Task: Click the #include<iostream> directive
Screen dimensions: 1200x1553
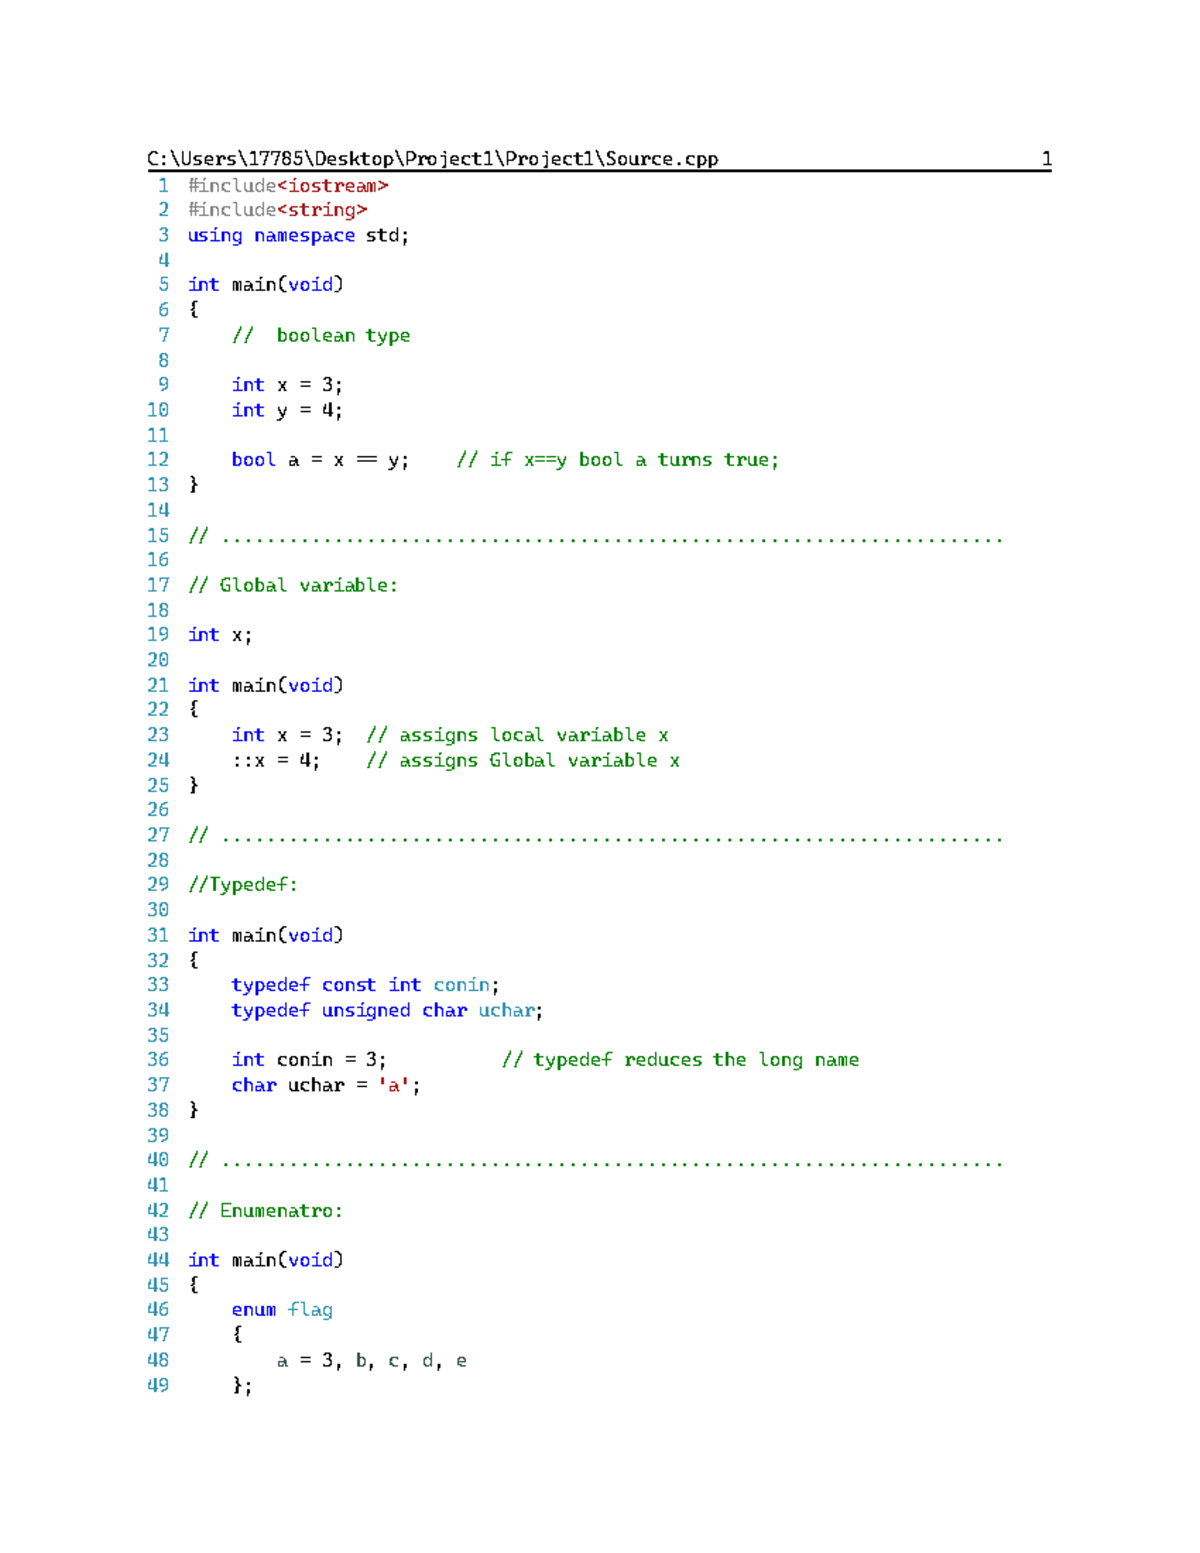Action: pyautogui.click(x=288, y=185)
